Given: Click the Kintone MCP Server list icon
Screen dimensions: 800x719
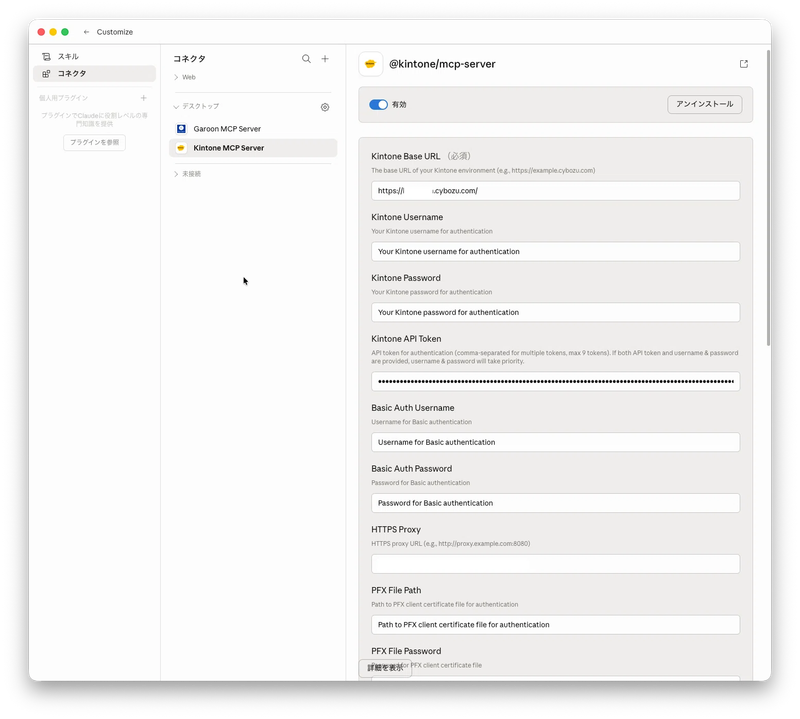Looking at the screenshot, I should 181,148.
